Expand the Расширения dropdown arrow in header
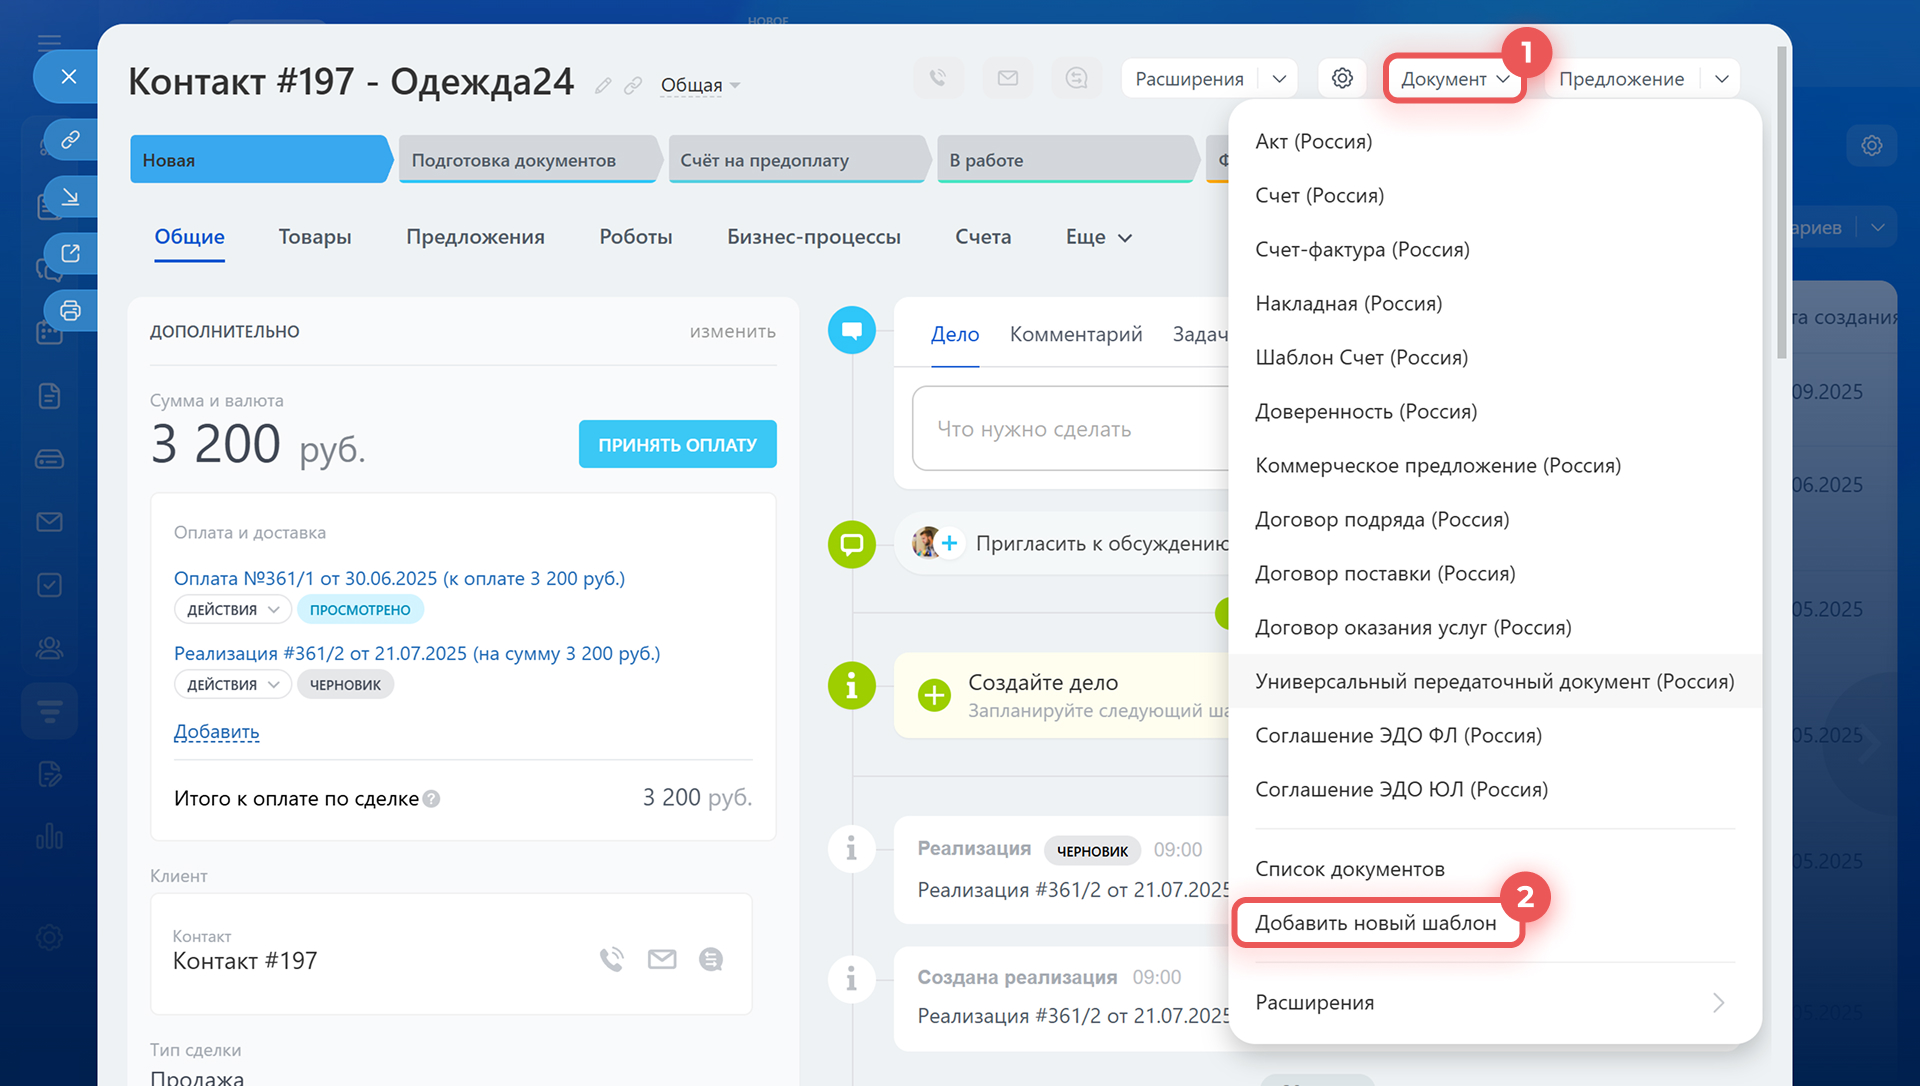This screenshot has height=1086, width=1920. click(x=1279, y=78)
